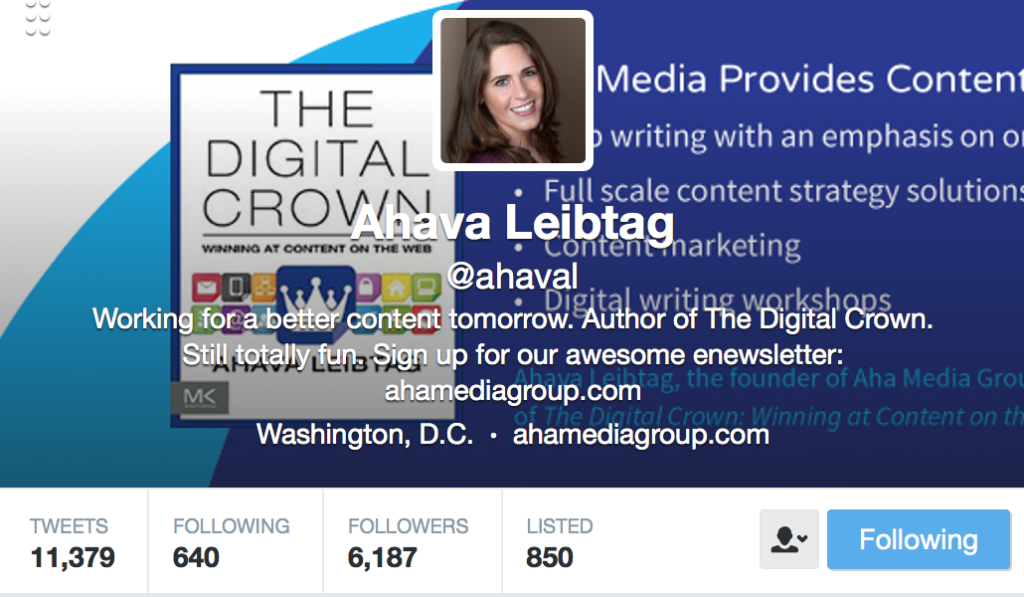The height and width of the screenshot is (597, 1024).
Task: View the Tweets count 11,379
Action: 72,542
